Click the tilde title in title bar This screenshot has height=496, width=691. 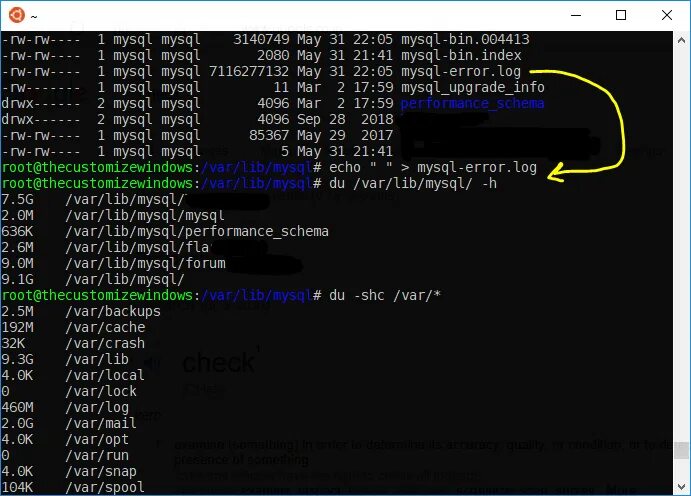(34, 17)
